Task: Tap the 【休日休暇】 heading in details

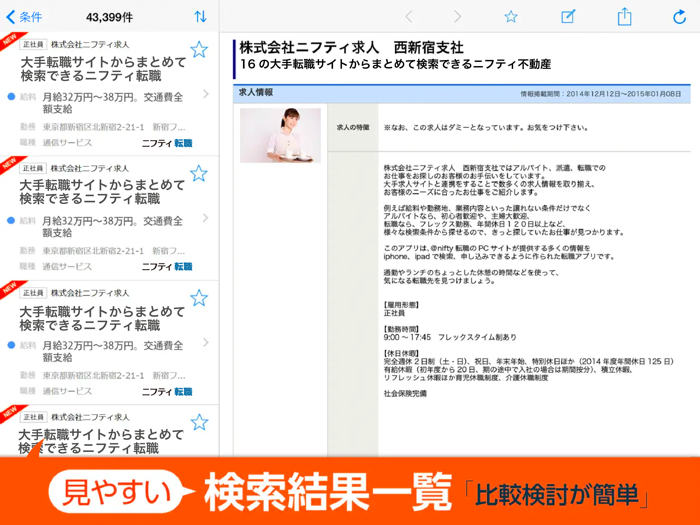Action: point(401,353)
